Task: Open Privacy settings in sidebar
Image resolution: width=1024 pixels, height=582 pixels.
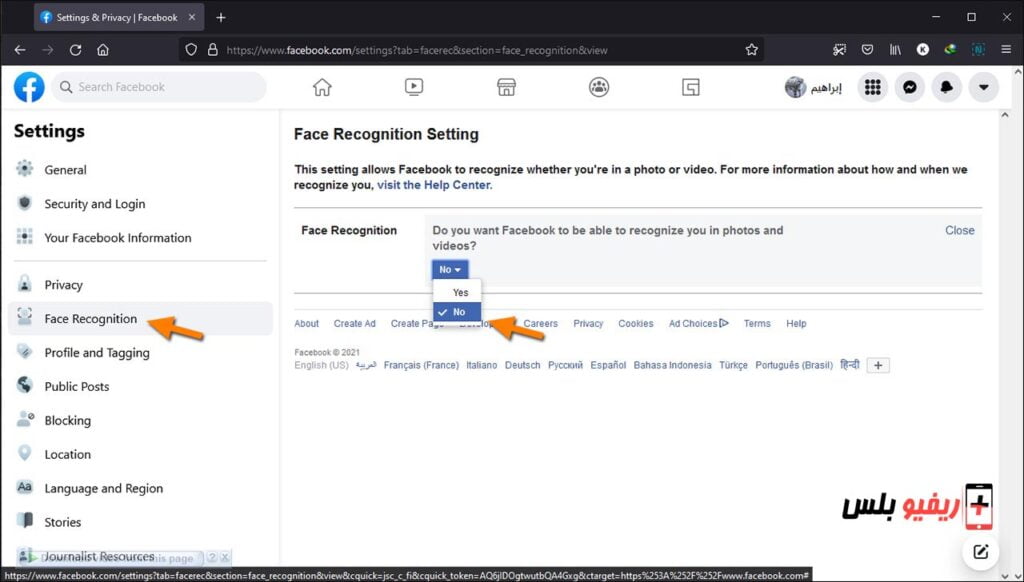Action: (x=63, y=285)
